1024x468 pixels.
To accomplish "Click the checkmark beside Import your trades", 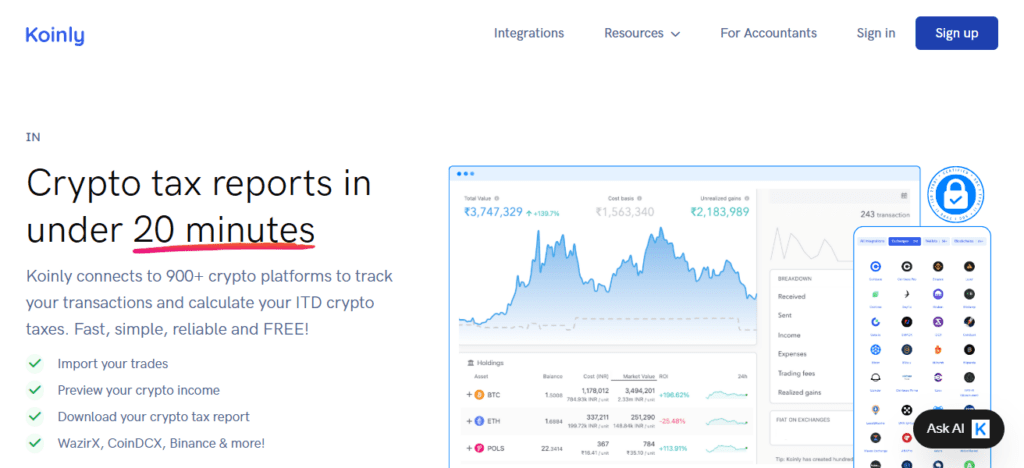I will (36, 364).
